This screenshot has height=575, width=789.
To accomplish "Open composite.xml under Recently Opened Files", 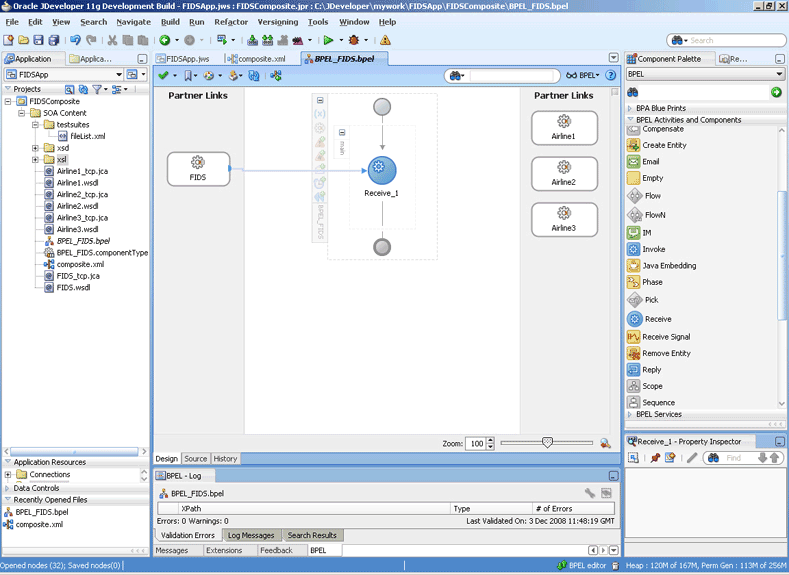I will click(39, 524).
